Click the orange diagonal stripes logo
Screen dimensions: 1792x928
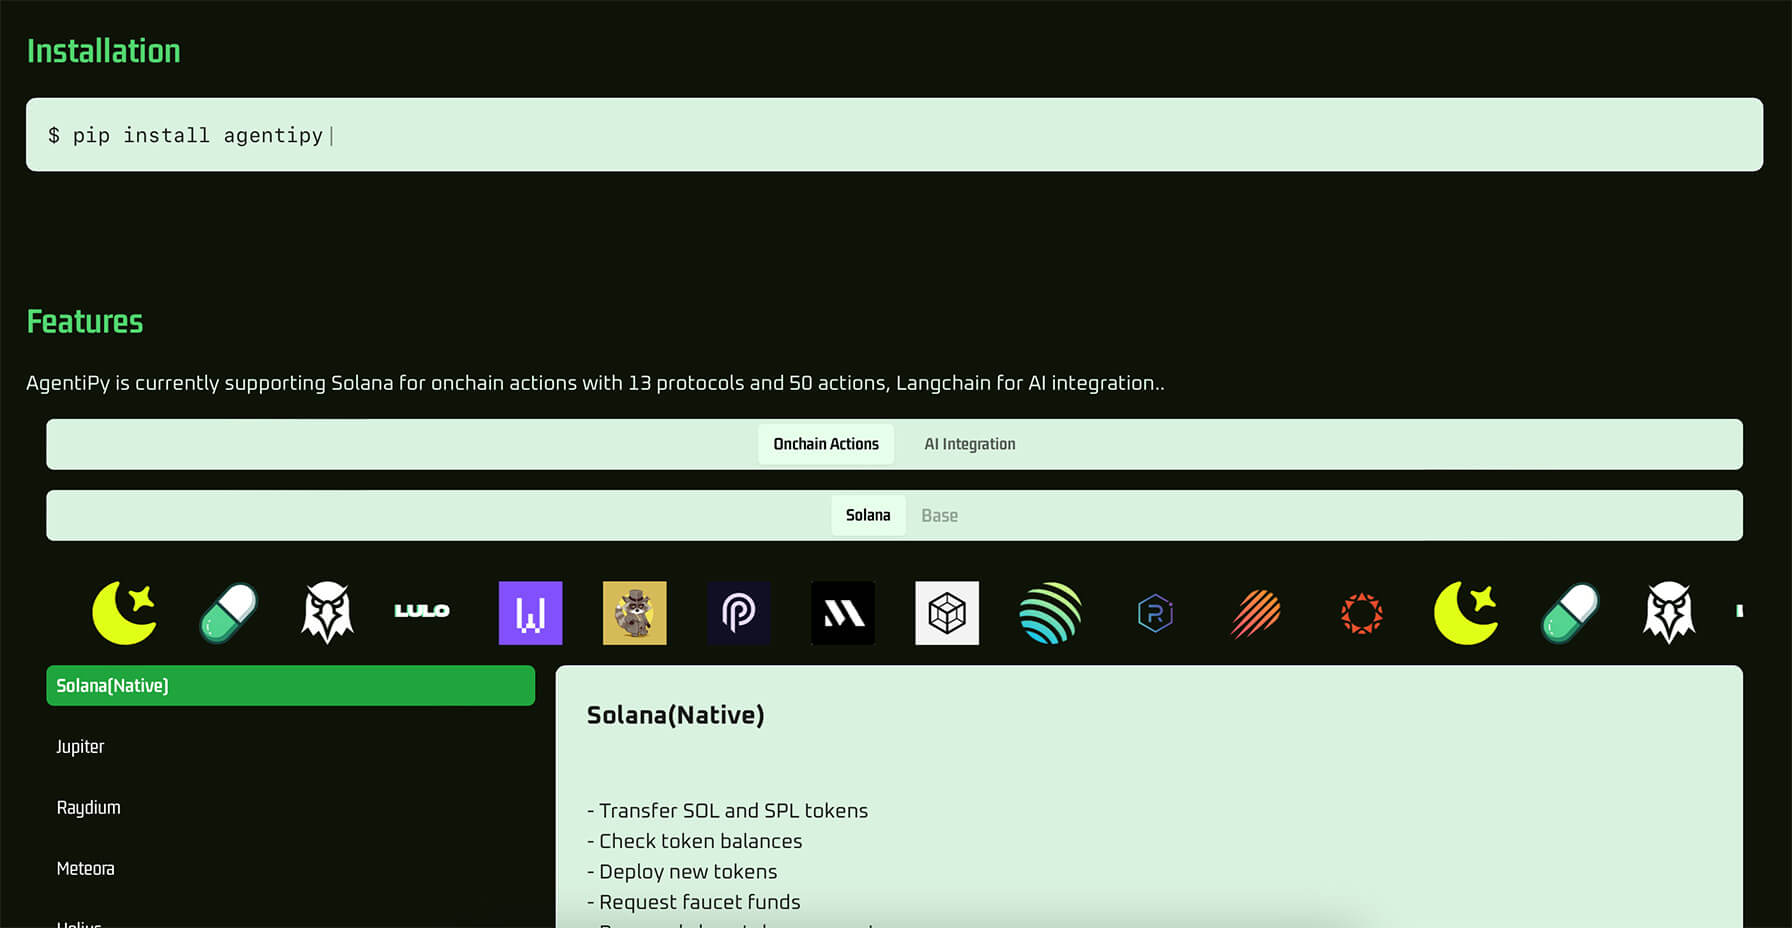click(x=1256, y=613)
